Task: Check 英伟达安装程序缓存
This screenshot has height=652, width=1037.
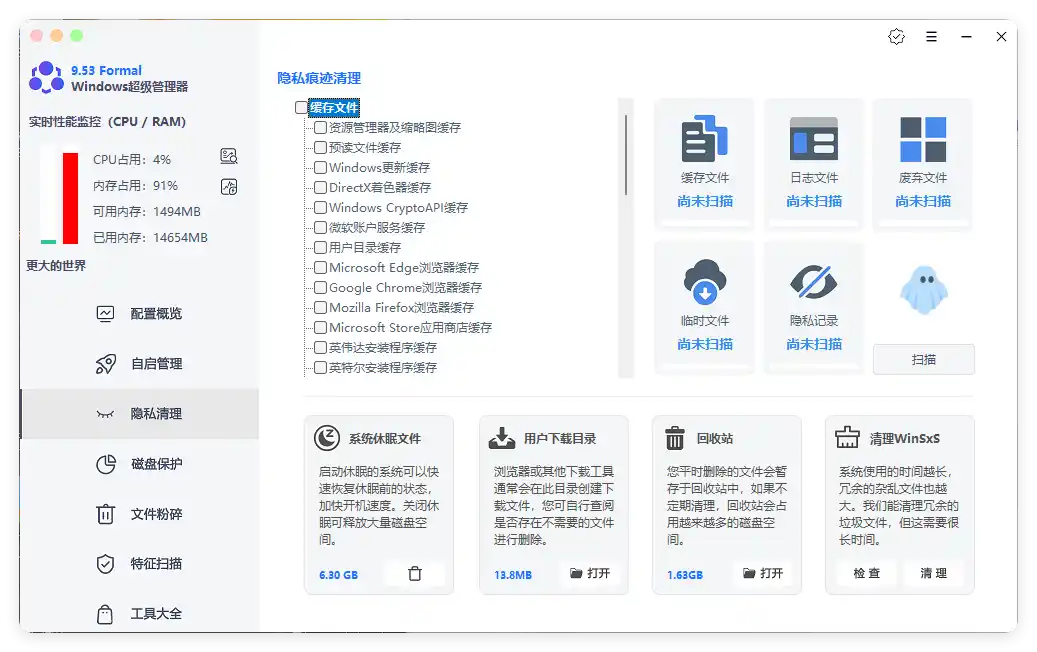Action: point(320,347)
